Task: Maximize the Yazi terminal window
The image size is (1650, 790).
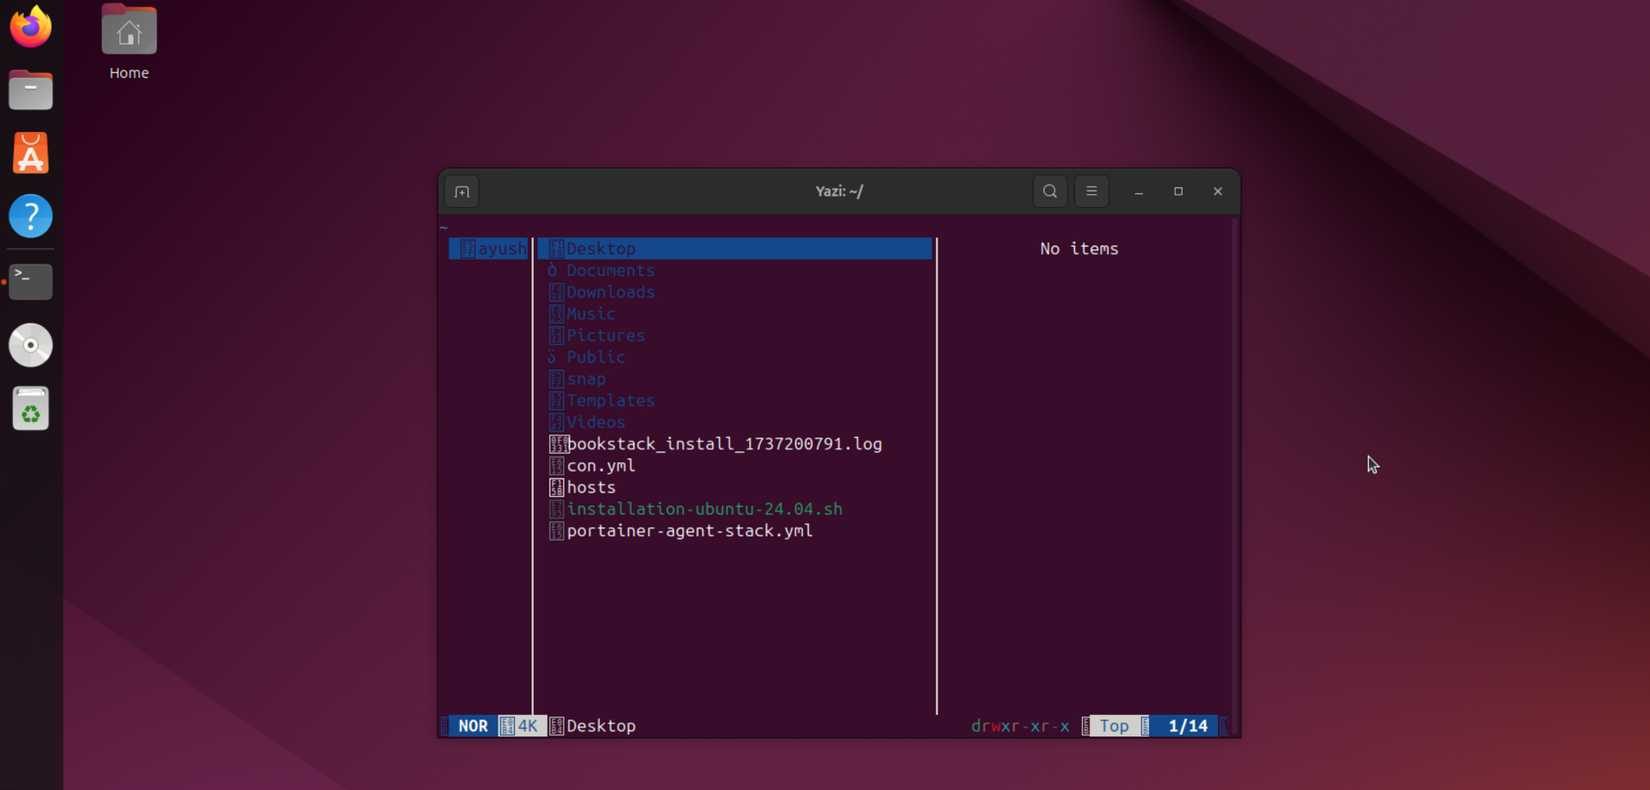Action: [x=1178, y=191]
